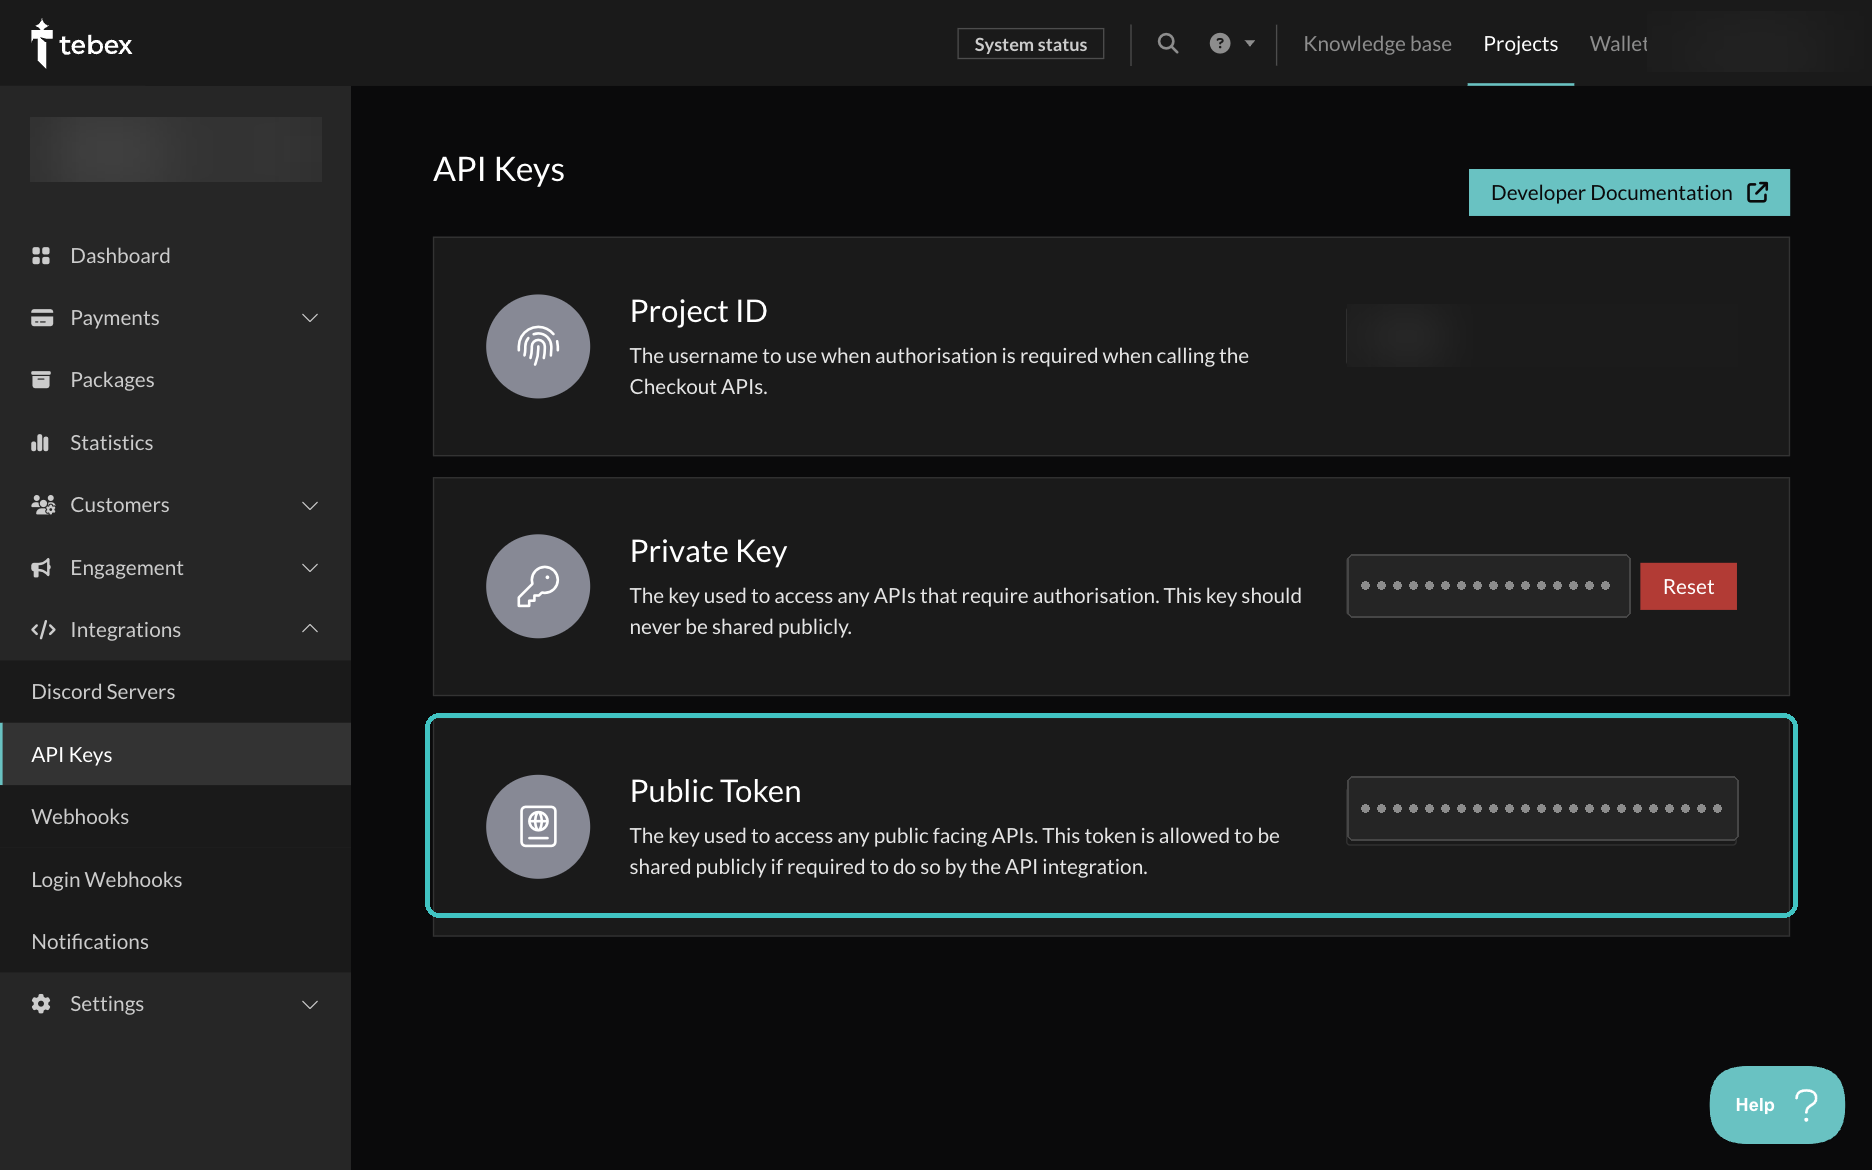
Task: Click the Packages box icon
Action: (x=41, y=380)
